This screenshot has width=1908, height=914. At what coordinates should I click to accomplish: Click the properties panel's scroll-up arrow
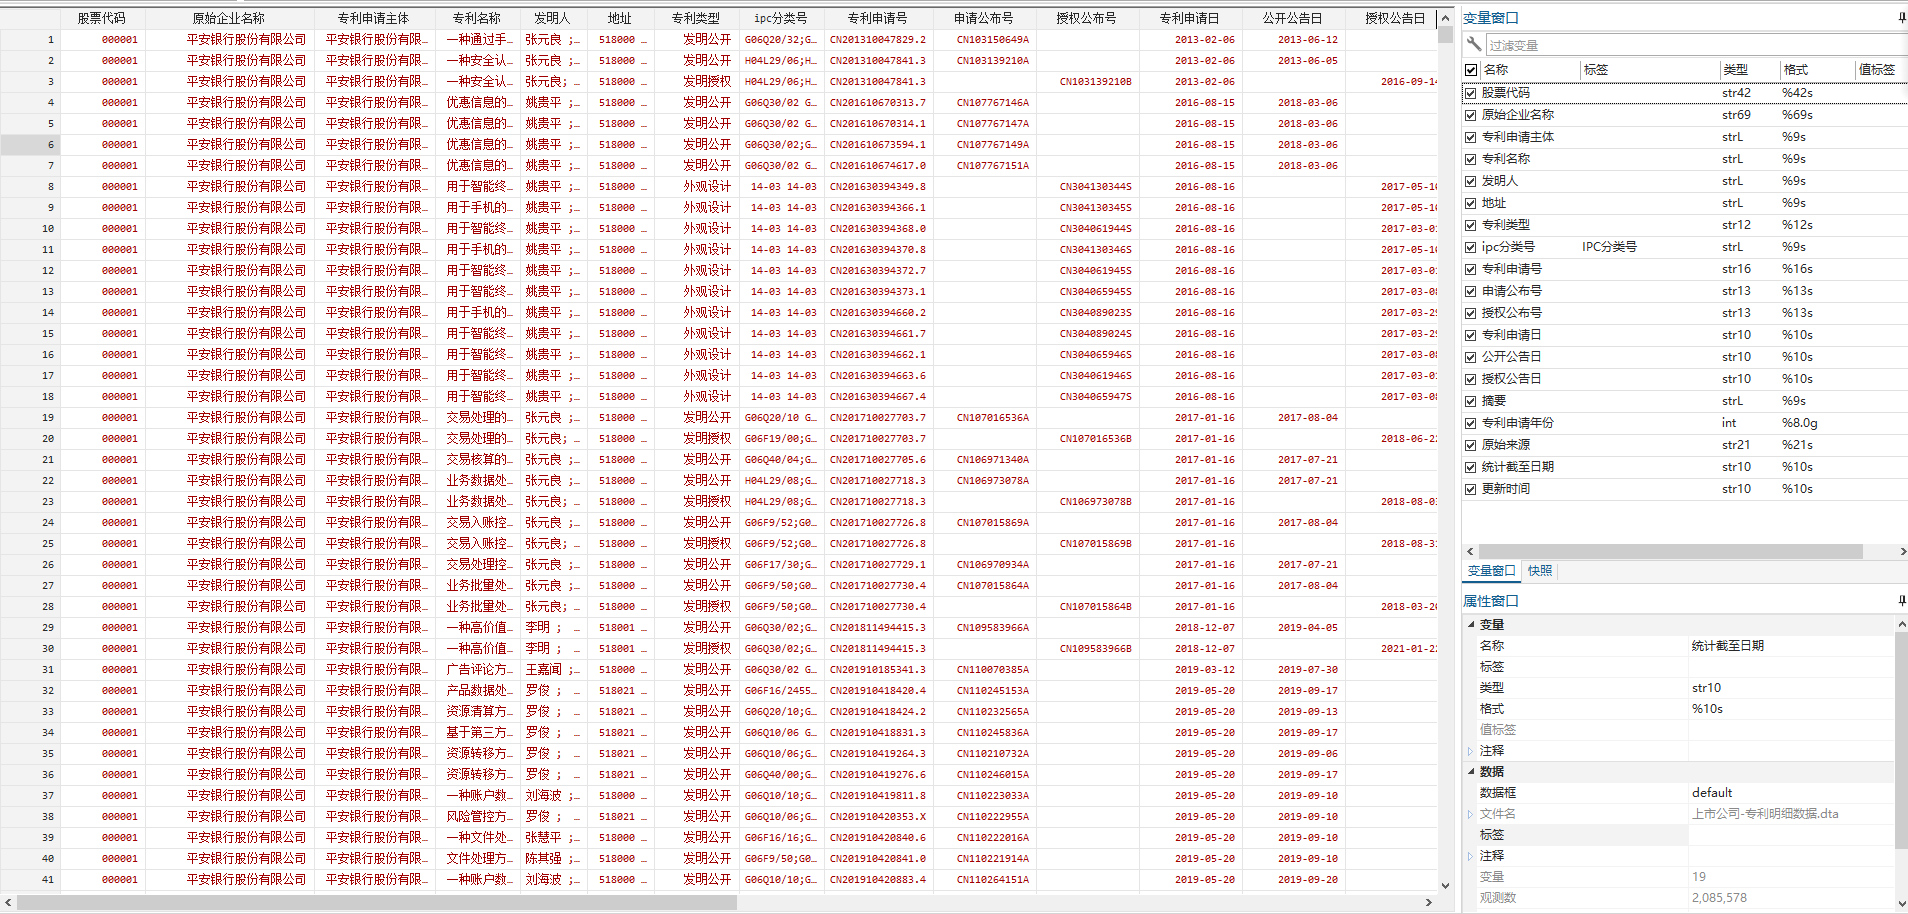point(1901,624)
